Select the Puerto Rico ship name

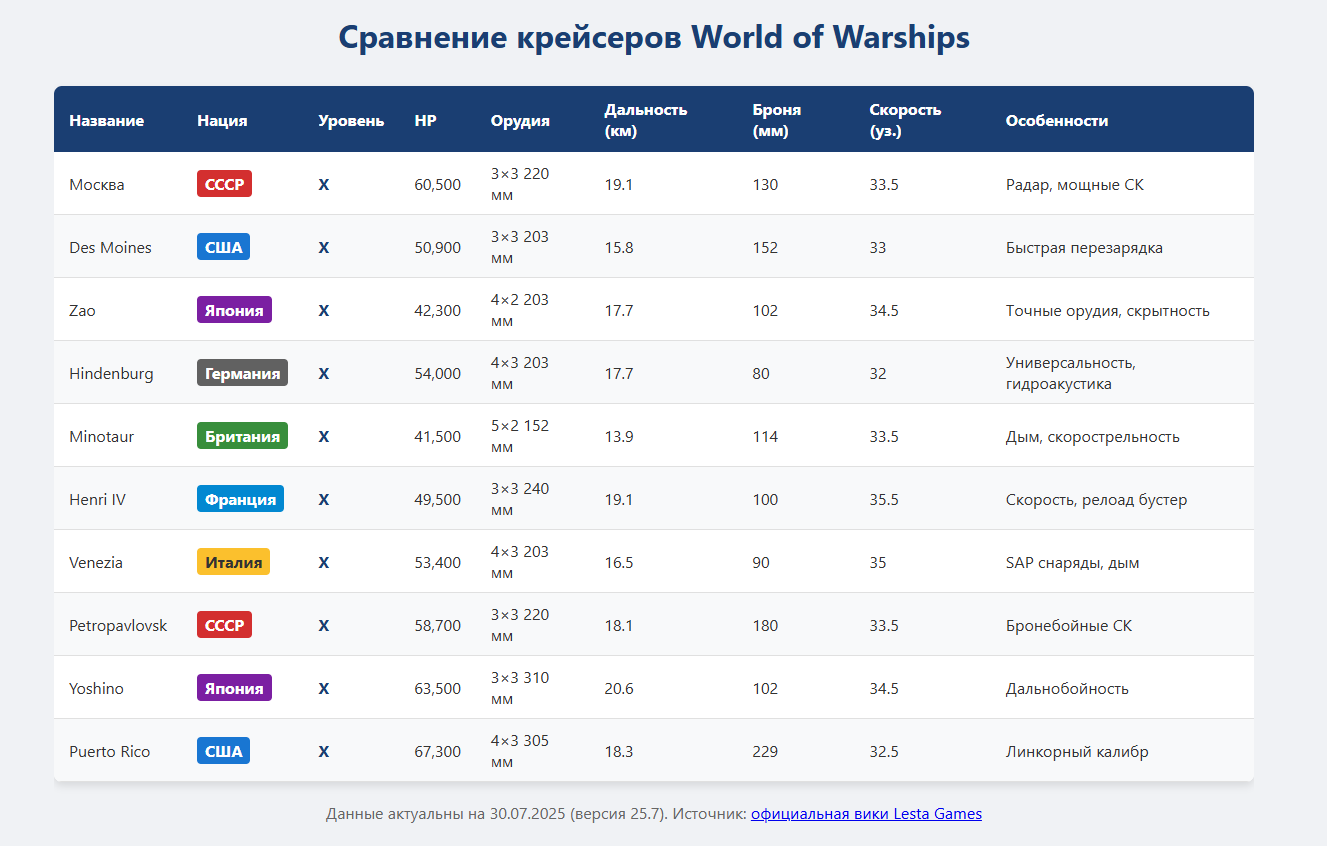click(109, 751)
